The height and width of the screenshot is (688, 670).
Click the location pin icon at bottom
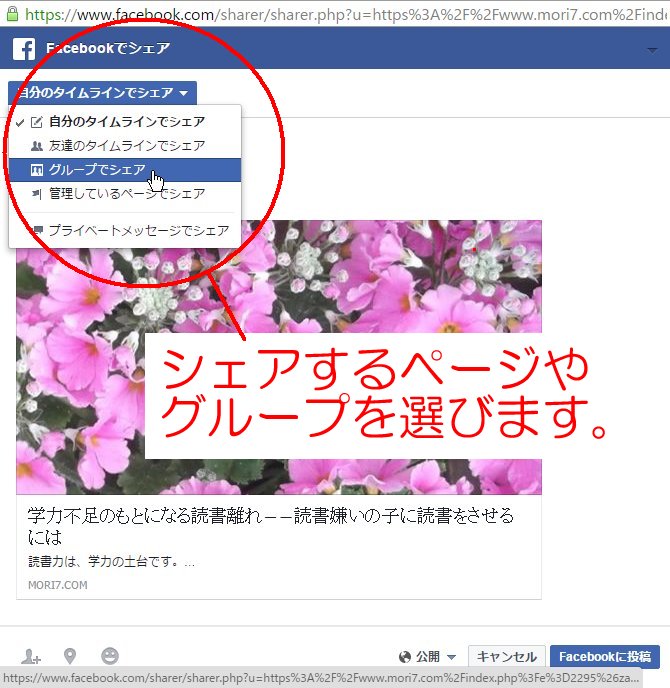tap(70, 656)
